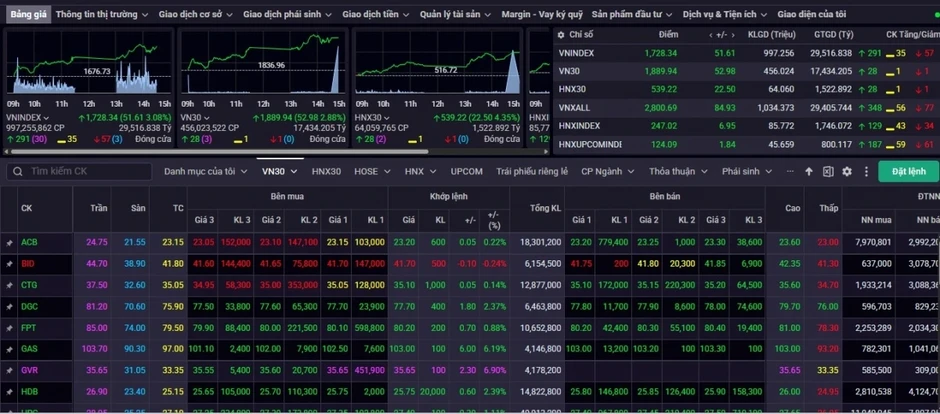The width and height of the screenshot is (940, 414).
Task: Expand the VNINDEX chart selector dropdown
Action: click(46, 118)
